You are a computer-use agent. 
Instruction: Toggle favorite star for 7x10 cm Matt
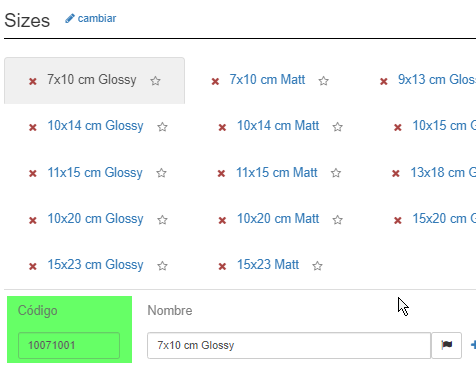pos(323,81)
